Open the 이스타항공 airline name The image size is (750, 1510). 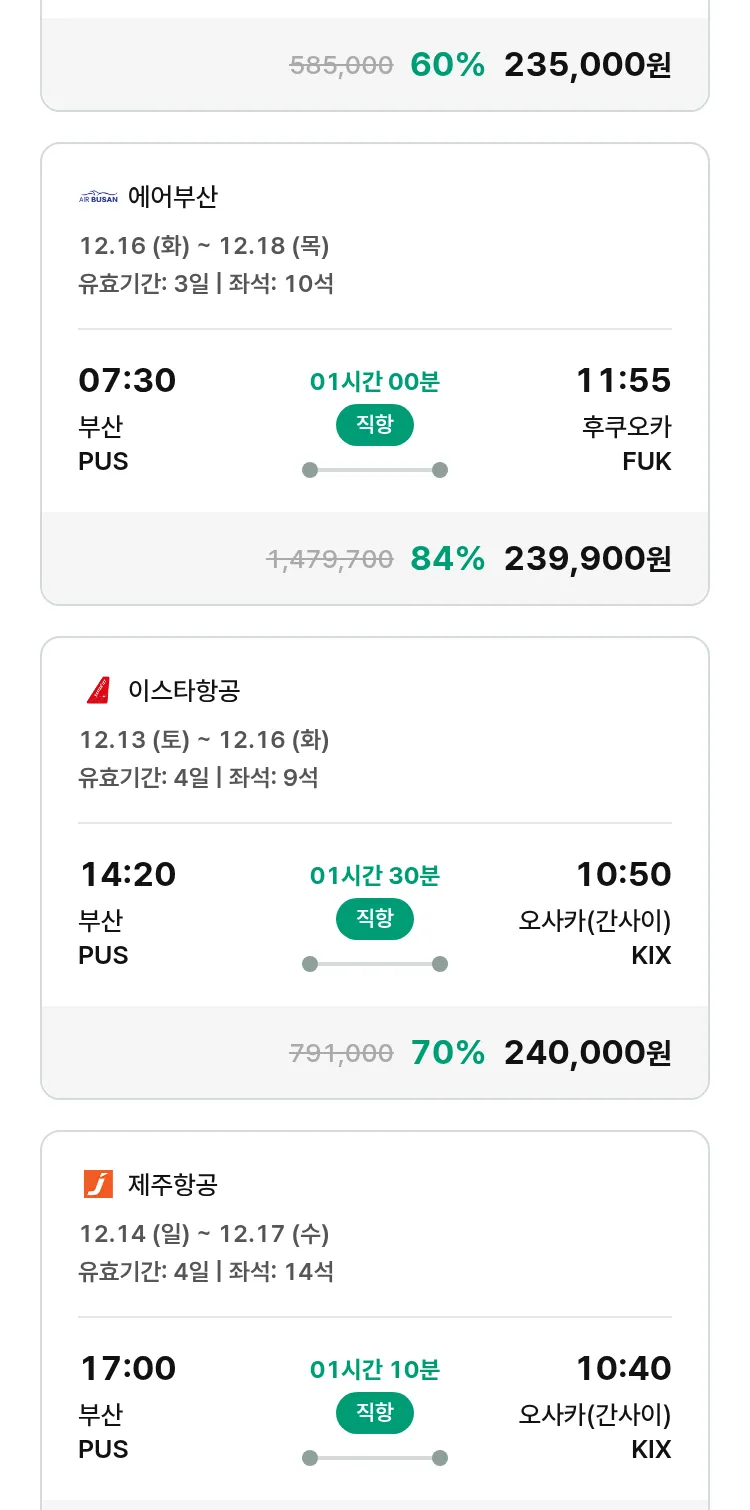[x=184, y=690]
